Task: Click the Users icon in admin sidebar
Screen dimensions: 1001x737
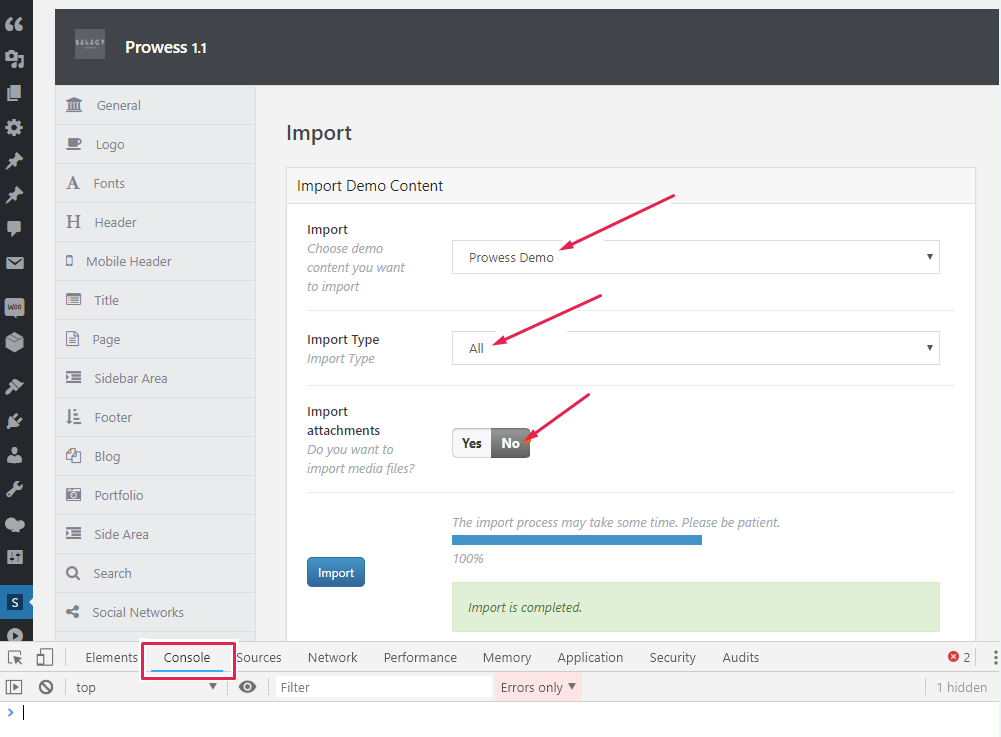Action: coord(14,456)
